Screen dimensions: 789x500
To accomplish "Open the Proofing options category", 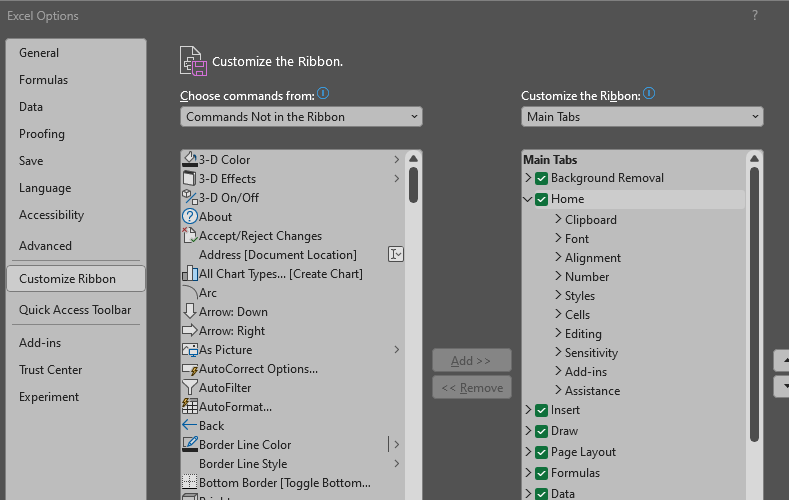I will (x=76, y=134).
